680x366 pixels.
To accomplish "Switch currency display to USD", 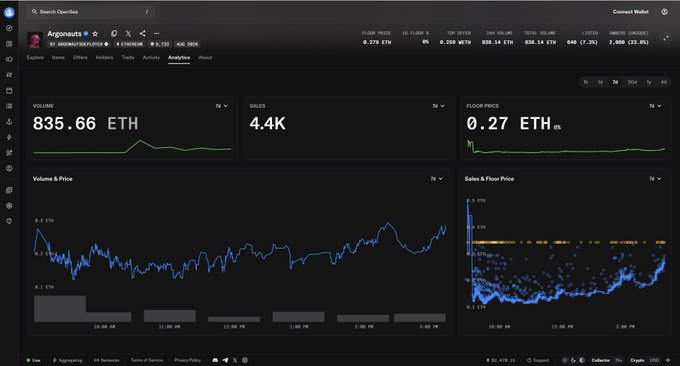I will click(x=654, y=360).
